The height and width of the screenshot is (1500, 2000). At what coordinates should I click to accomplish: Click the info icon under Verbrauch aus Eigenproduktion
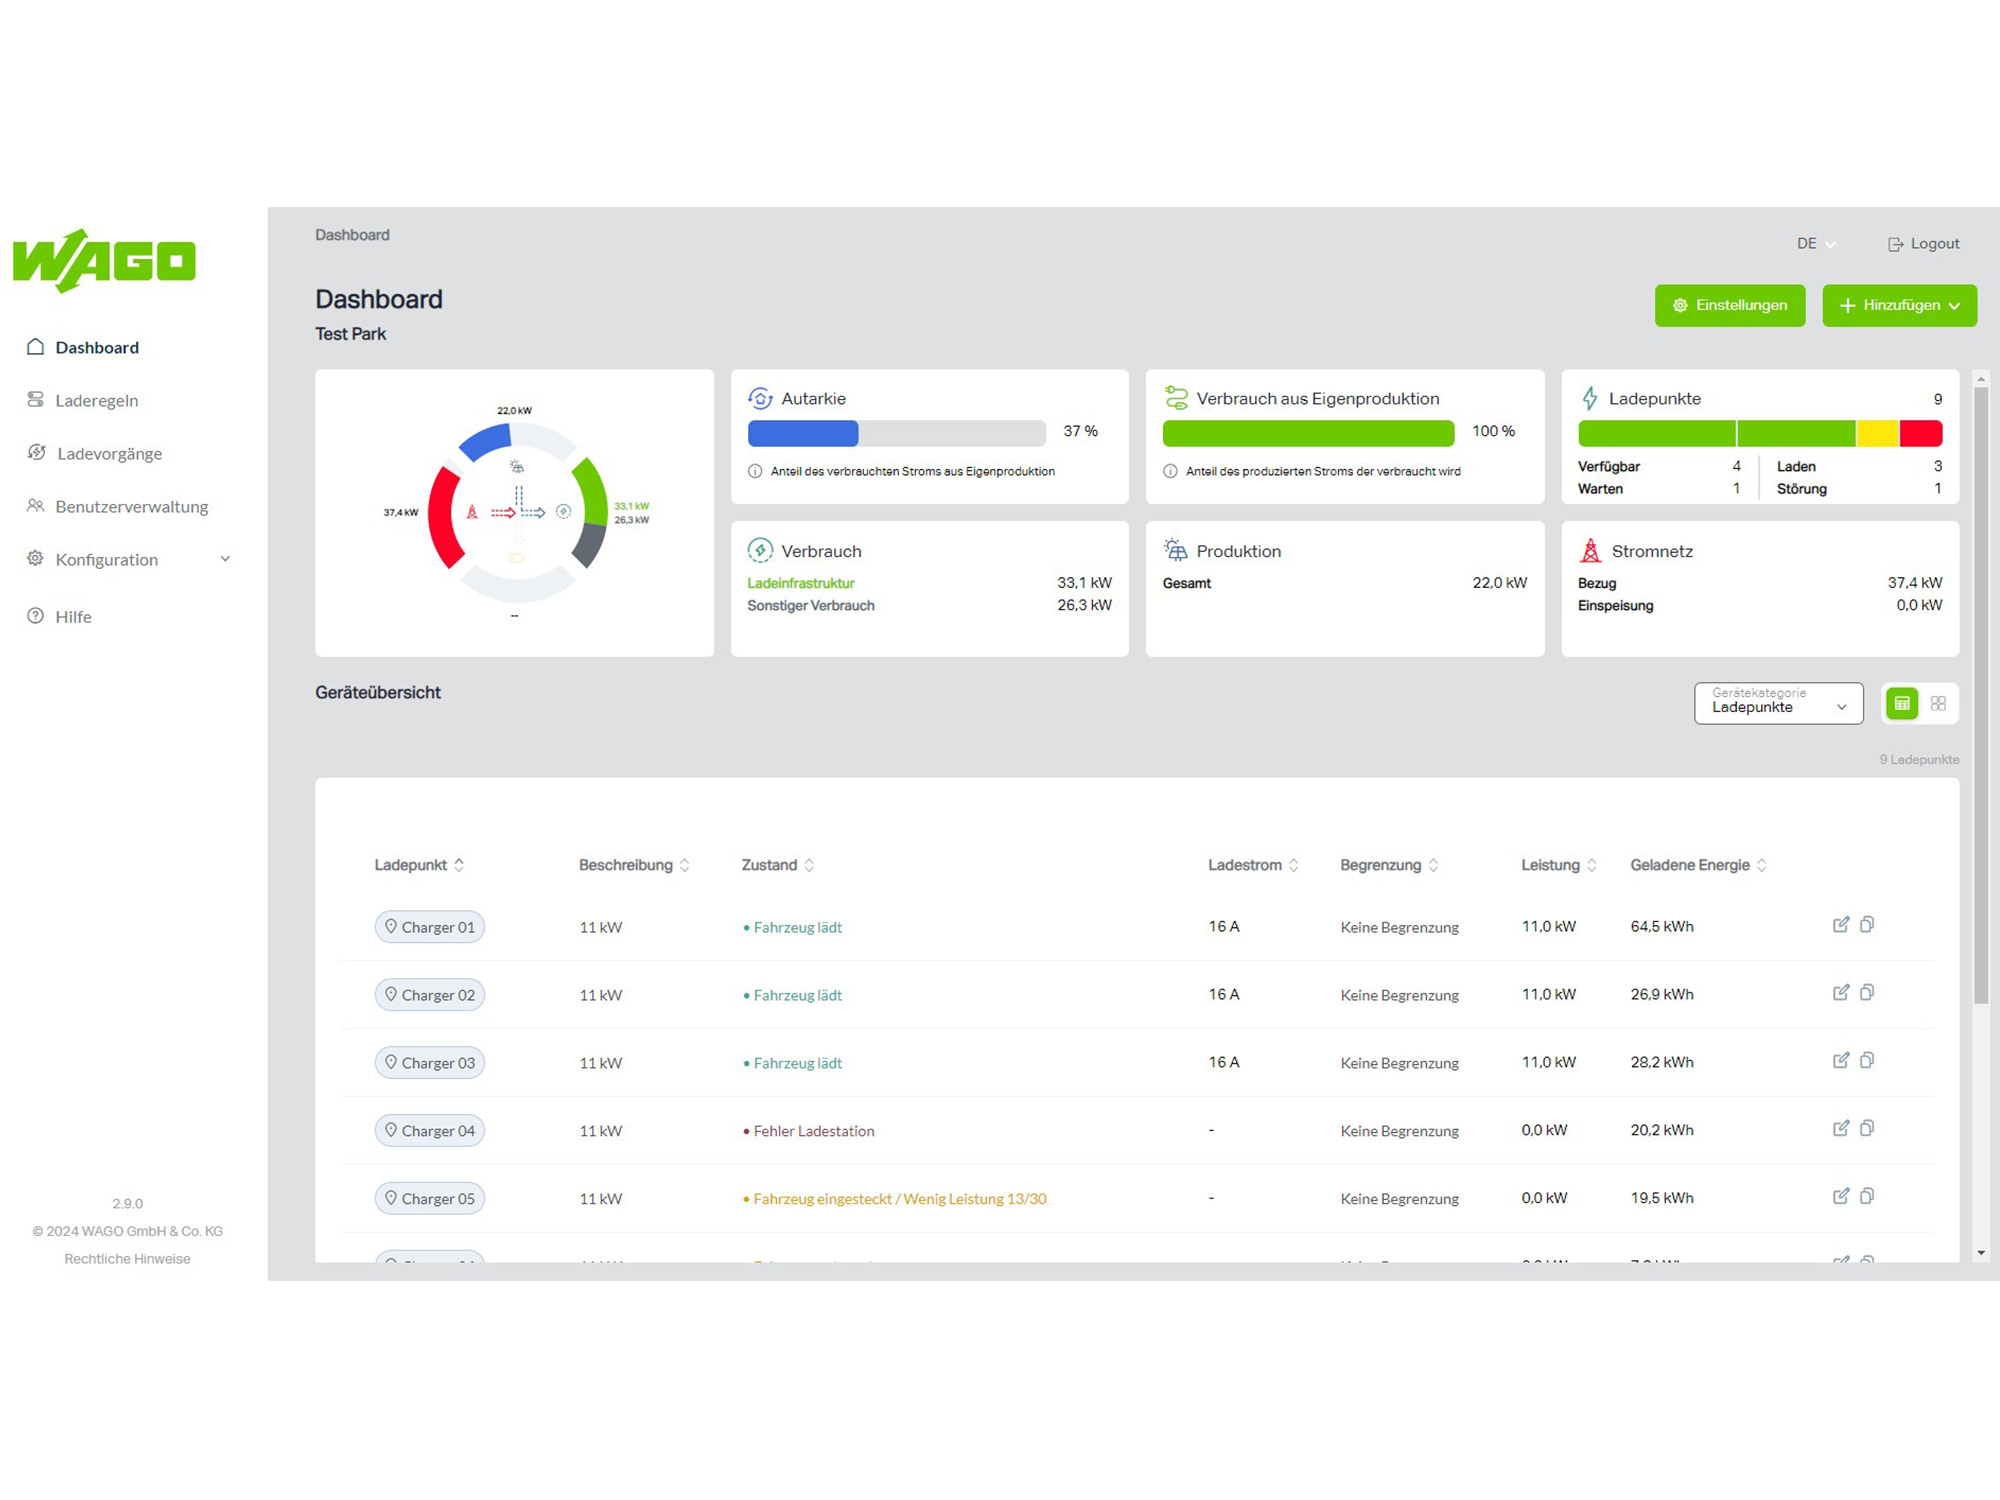tap(1170, 471)
